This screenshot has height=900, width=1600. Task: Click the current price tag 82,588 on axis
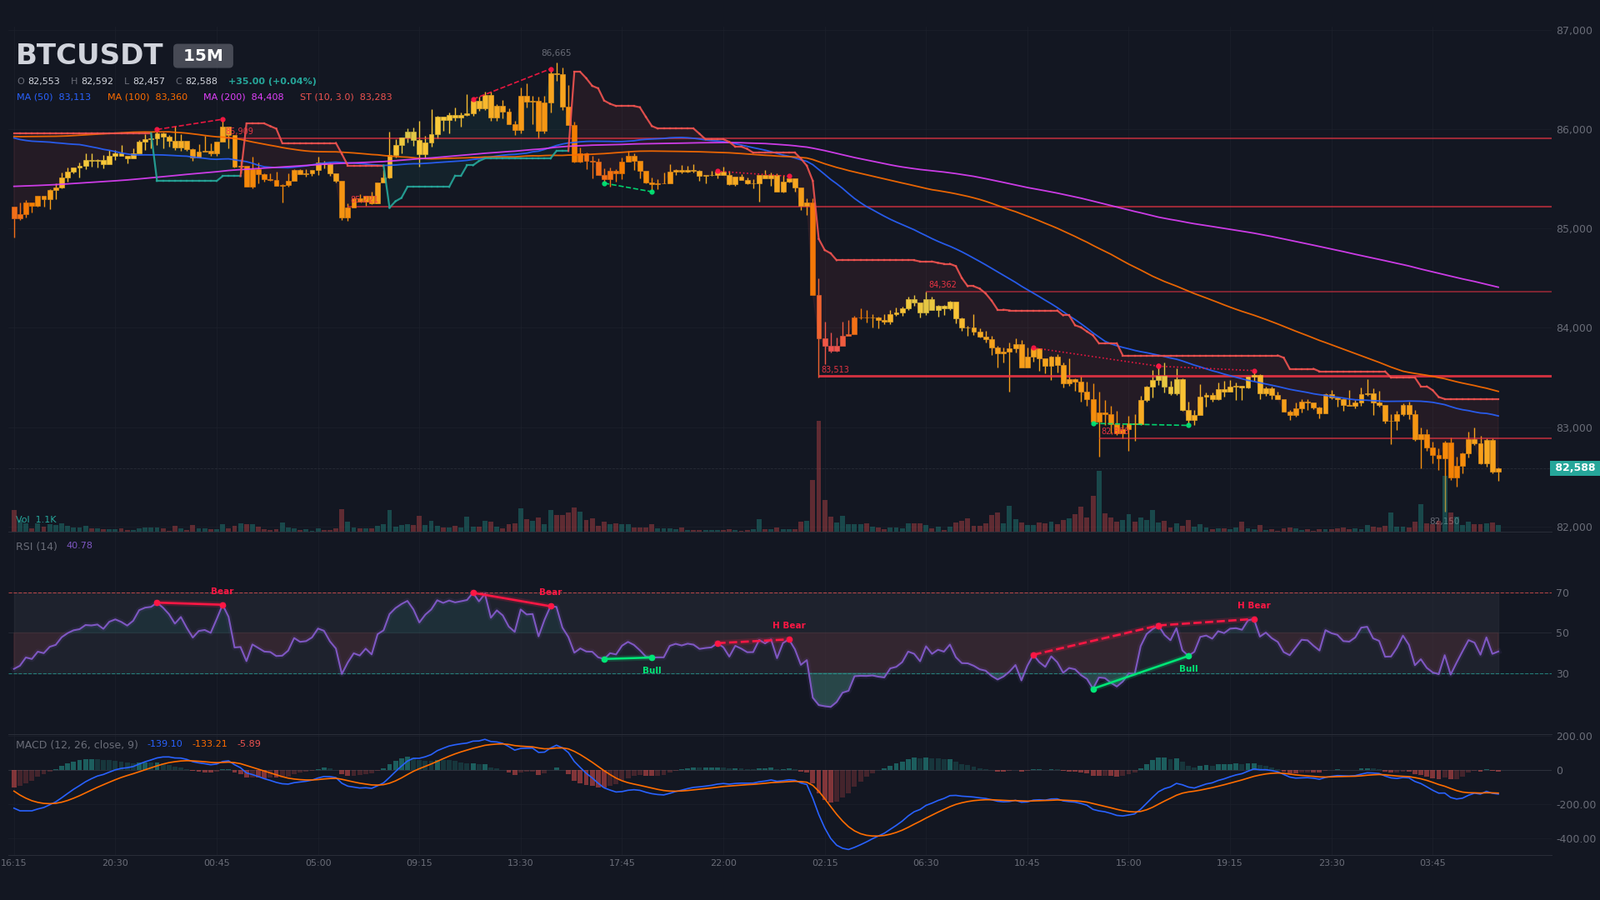pyautogui.click(x=1575, y=468)
